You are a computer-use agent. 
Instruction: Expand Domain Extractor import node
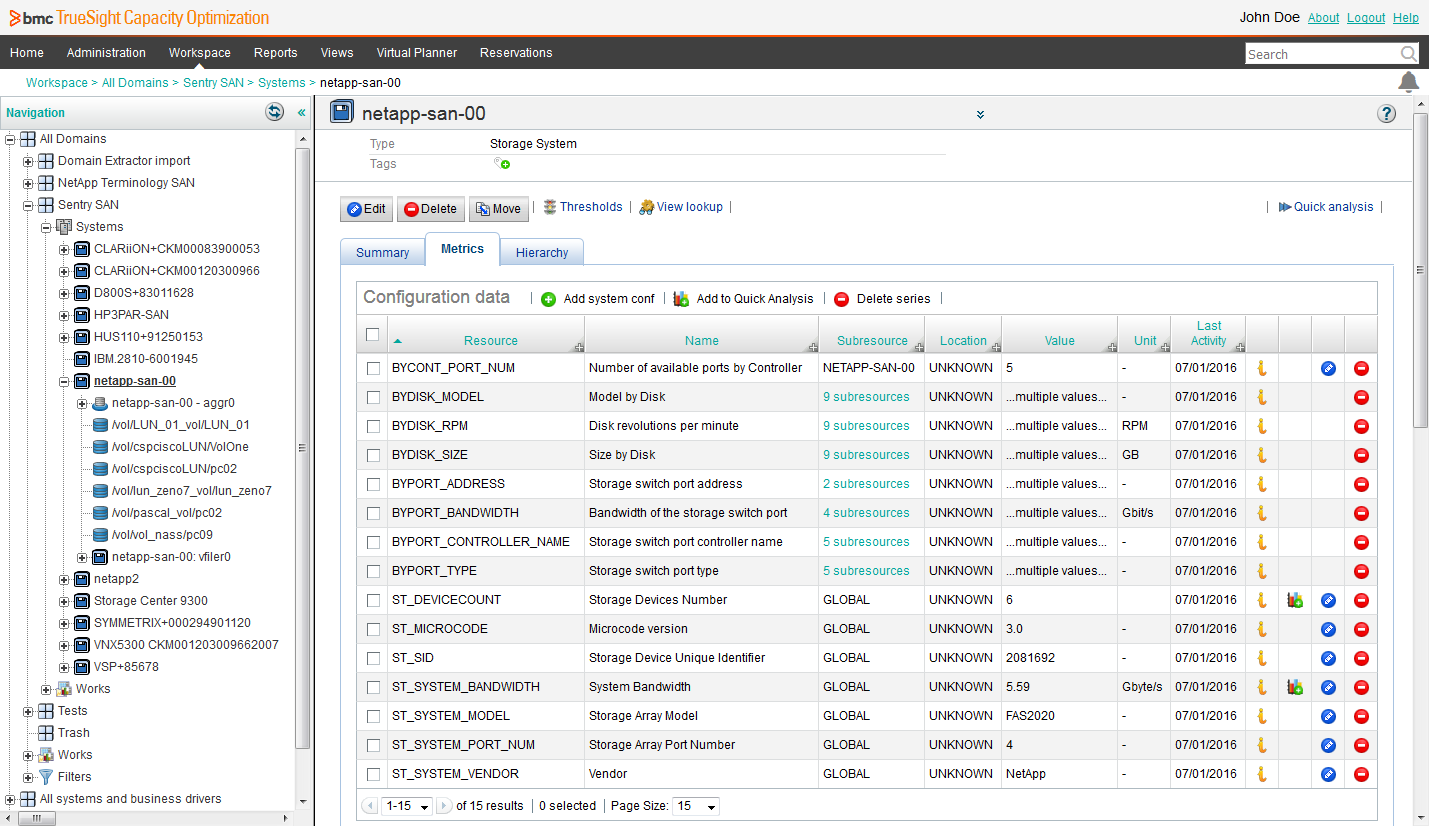pyautogui.click(x=28, y=161)
